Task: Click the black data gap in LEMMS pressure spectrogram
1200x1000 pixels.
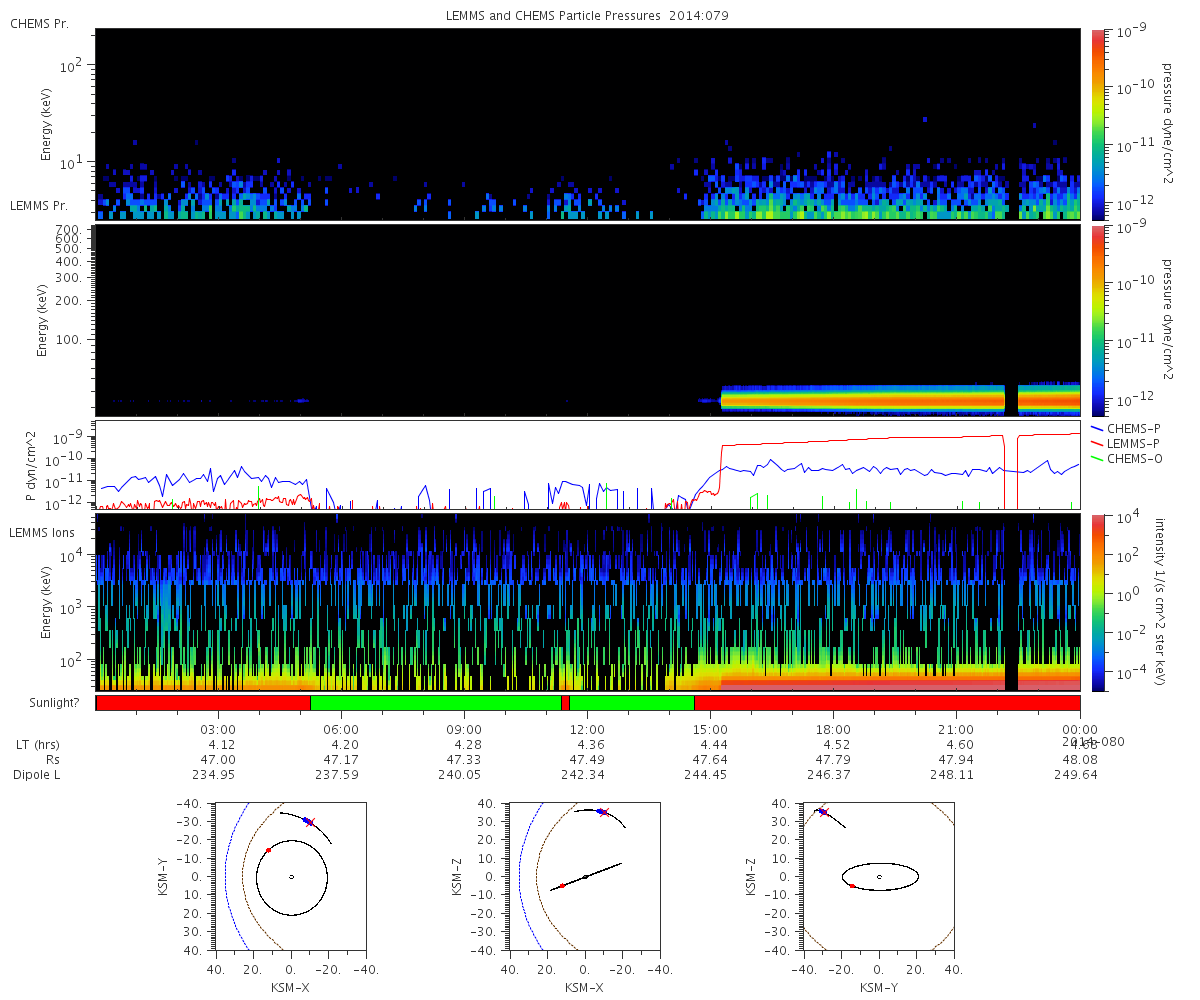Action: [1011, 400]
